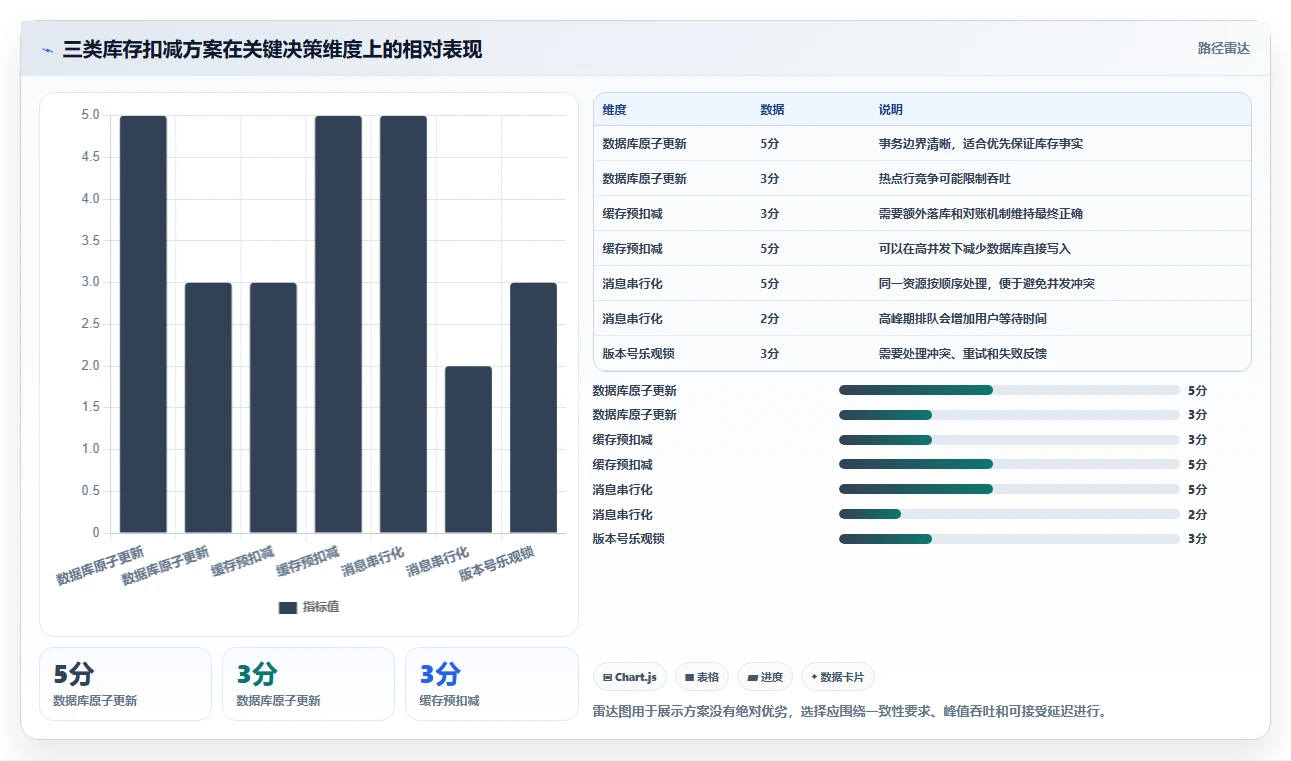Screen dimensions: 1291x761
Task: Click the 5.0 label on the chart y-axis
Action: click(90, 115)
